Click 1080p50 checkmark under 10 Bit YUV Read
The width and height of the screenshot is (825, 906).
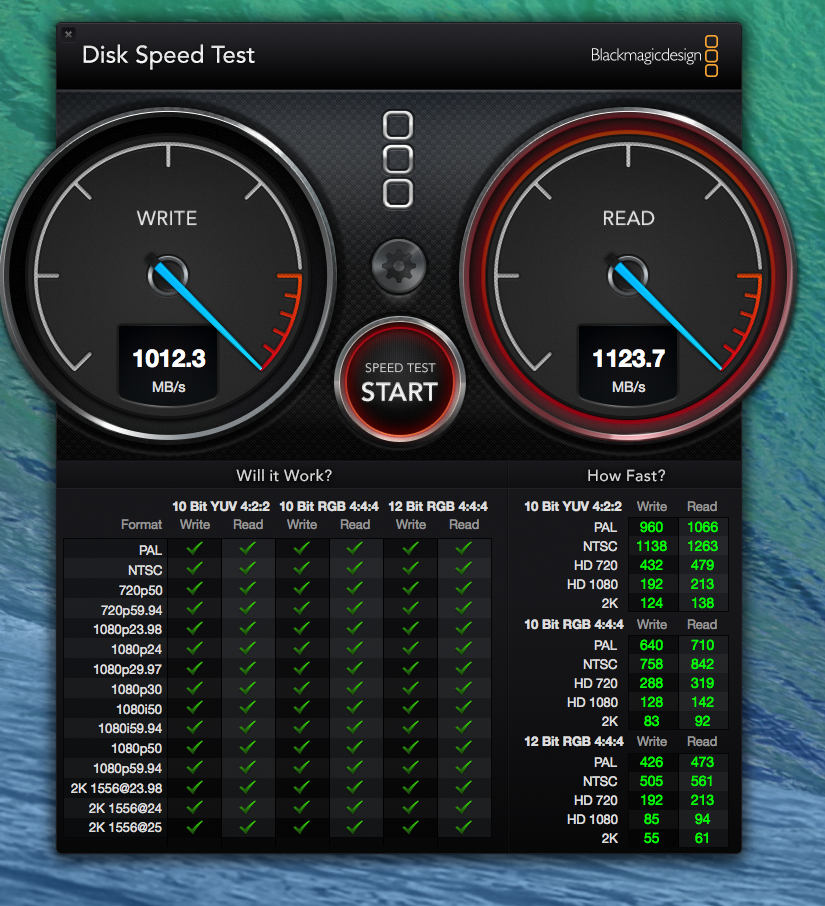click(248, 747)
